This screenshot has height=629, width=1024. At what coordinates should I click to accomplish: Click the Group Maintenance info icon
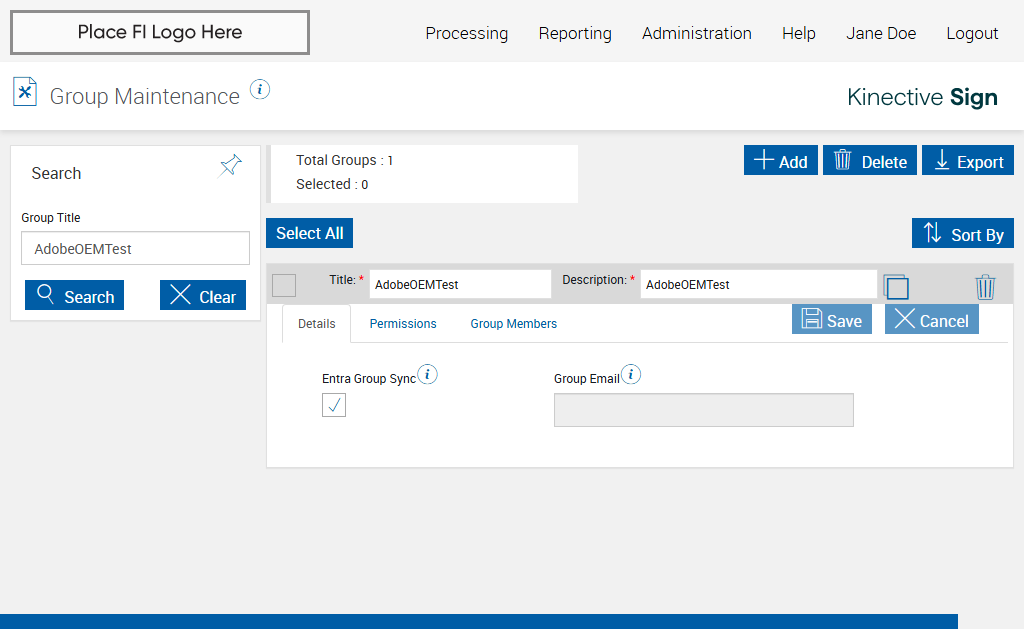(x=260, y=90)
